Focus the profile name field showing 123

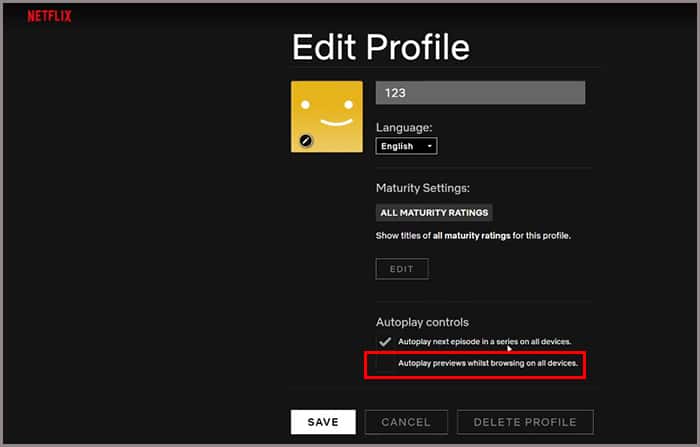point(480,93)
